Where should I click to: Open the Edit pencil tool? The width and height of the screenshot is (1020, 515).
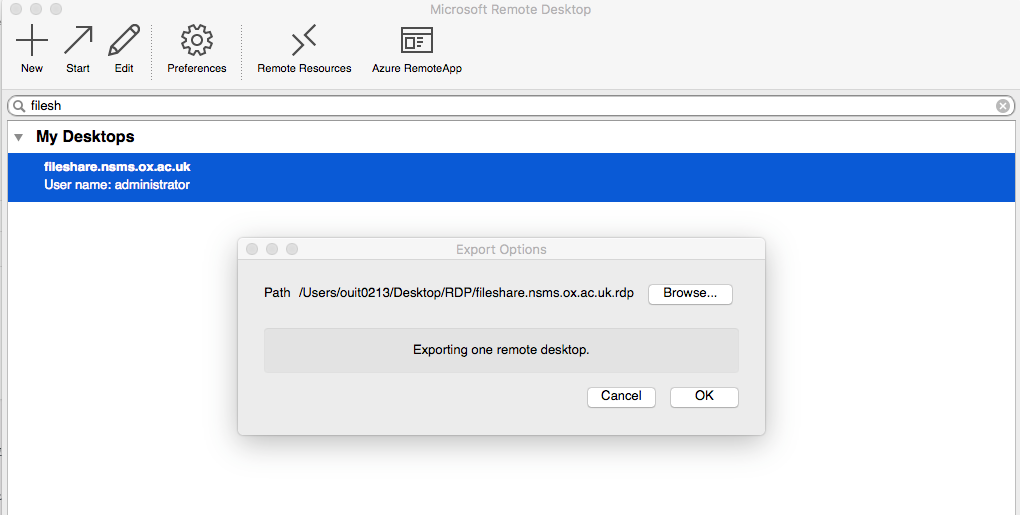point(124,41)
